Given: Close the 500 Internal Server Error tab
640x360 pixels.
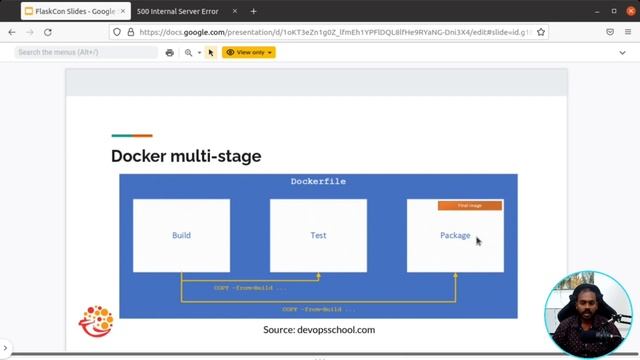Looking at the screenshot, I should (235, 11).
